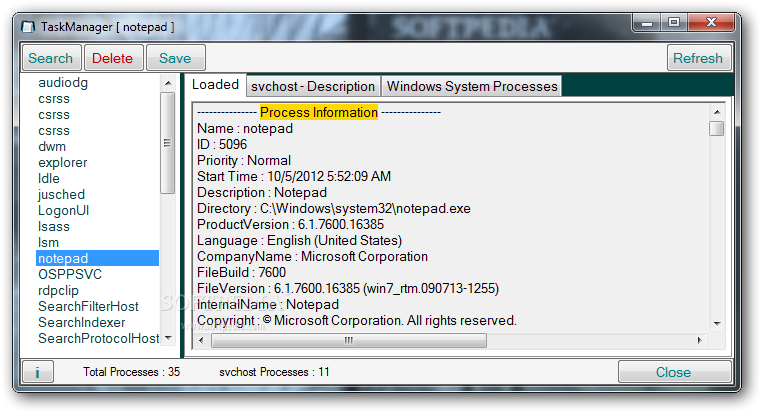Save the process information
This screenshot has height=413, width=762.
[x=175, y=58]
